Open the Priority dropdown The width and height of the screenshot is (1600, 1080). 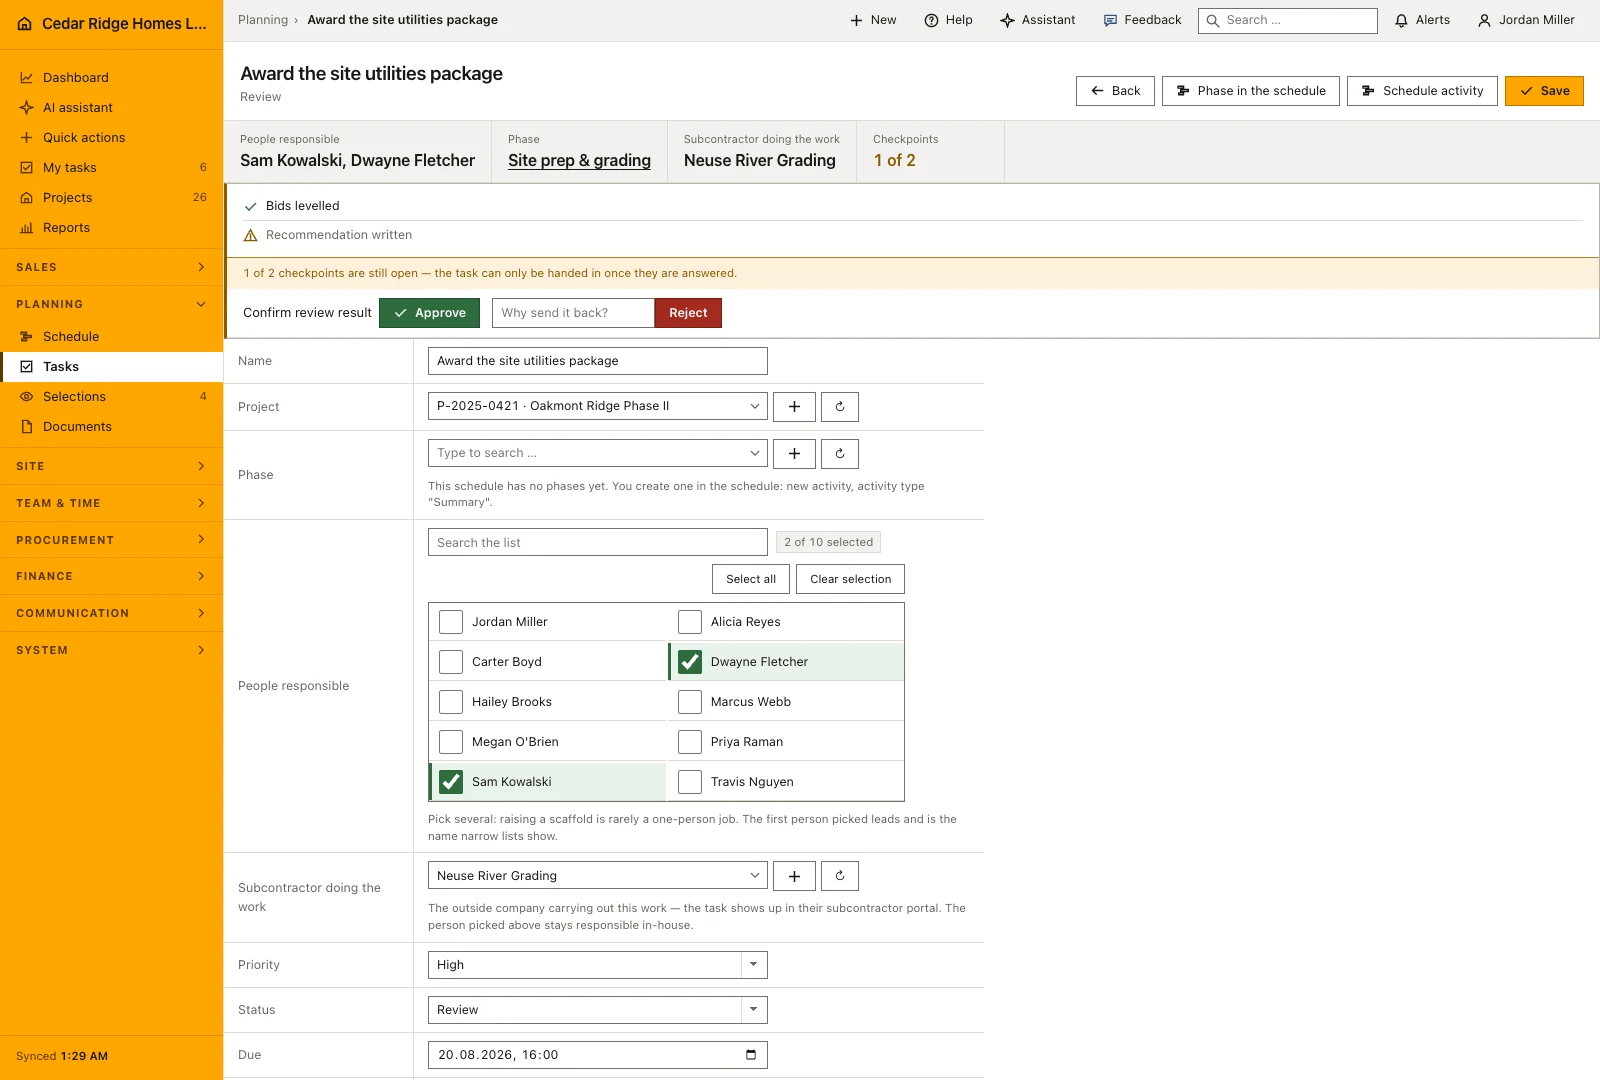[598, 965]
